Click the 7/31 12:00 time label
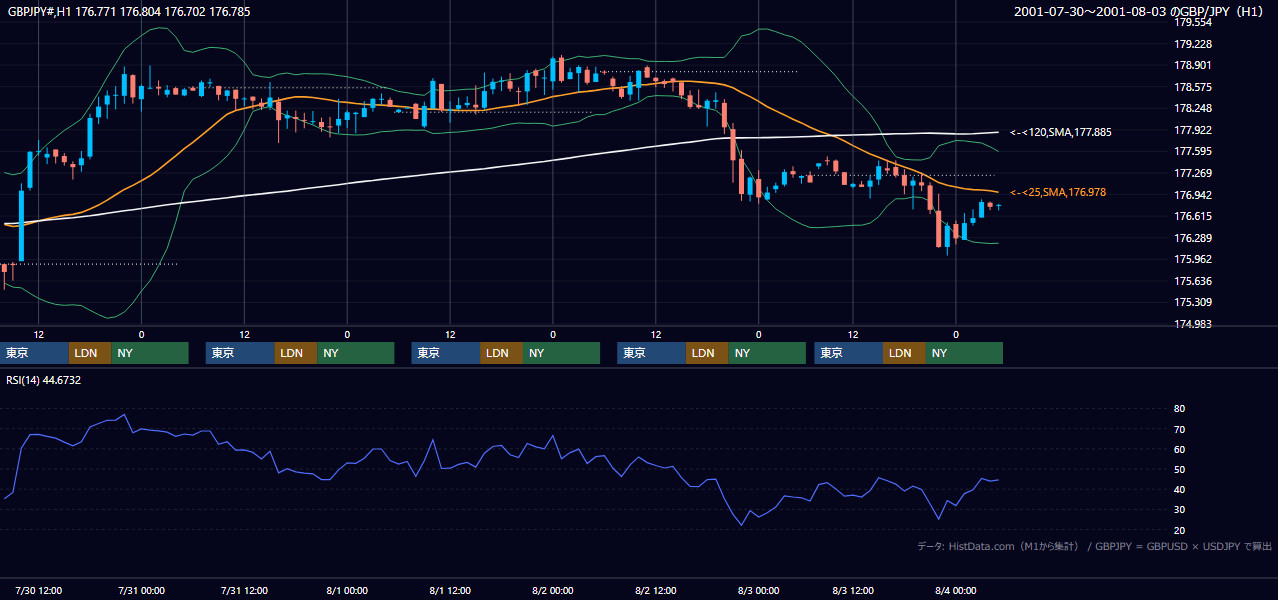This screenshot has height=600, width=1278. (x=244, y=590)
